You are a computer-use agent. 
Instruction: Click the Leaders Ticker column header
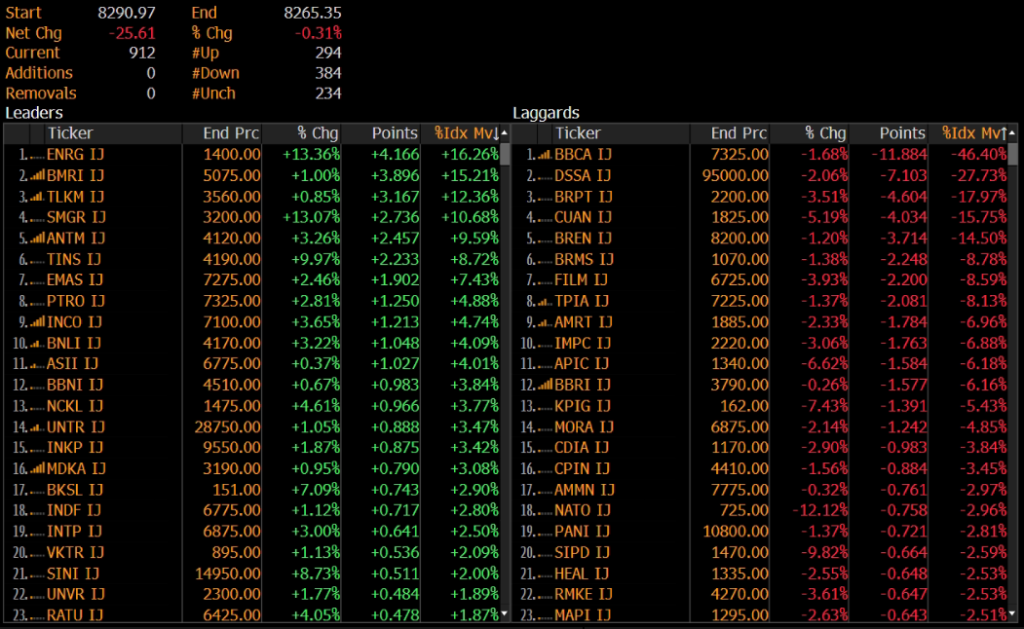pyautogui.click(x=70, y=133)
